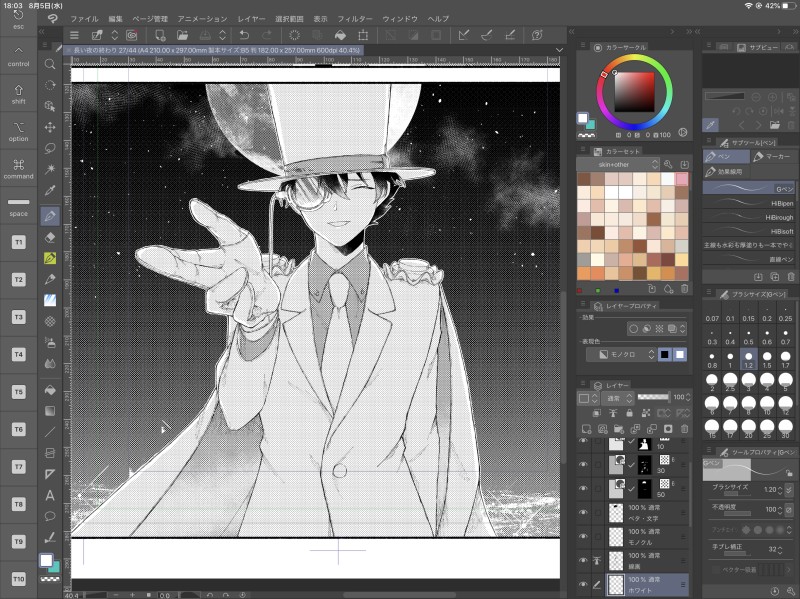Viewport: 800px width, 599px height.
Task: Toggle Set as Reference Layer icon
Action: (613, 413)
